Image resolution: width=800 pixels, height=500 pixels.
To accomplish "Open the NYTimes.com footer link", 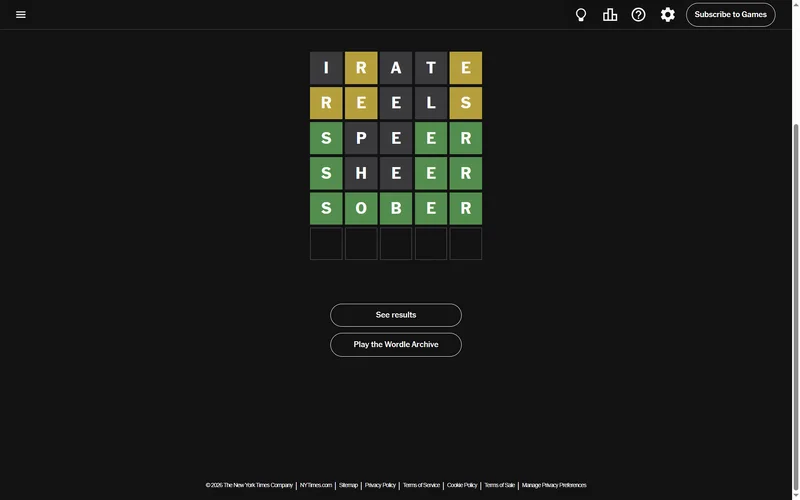I will tap(316, 485).
